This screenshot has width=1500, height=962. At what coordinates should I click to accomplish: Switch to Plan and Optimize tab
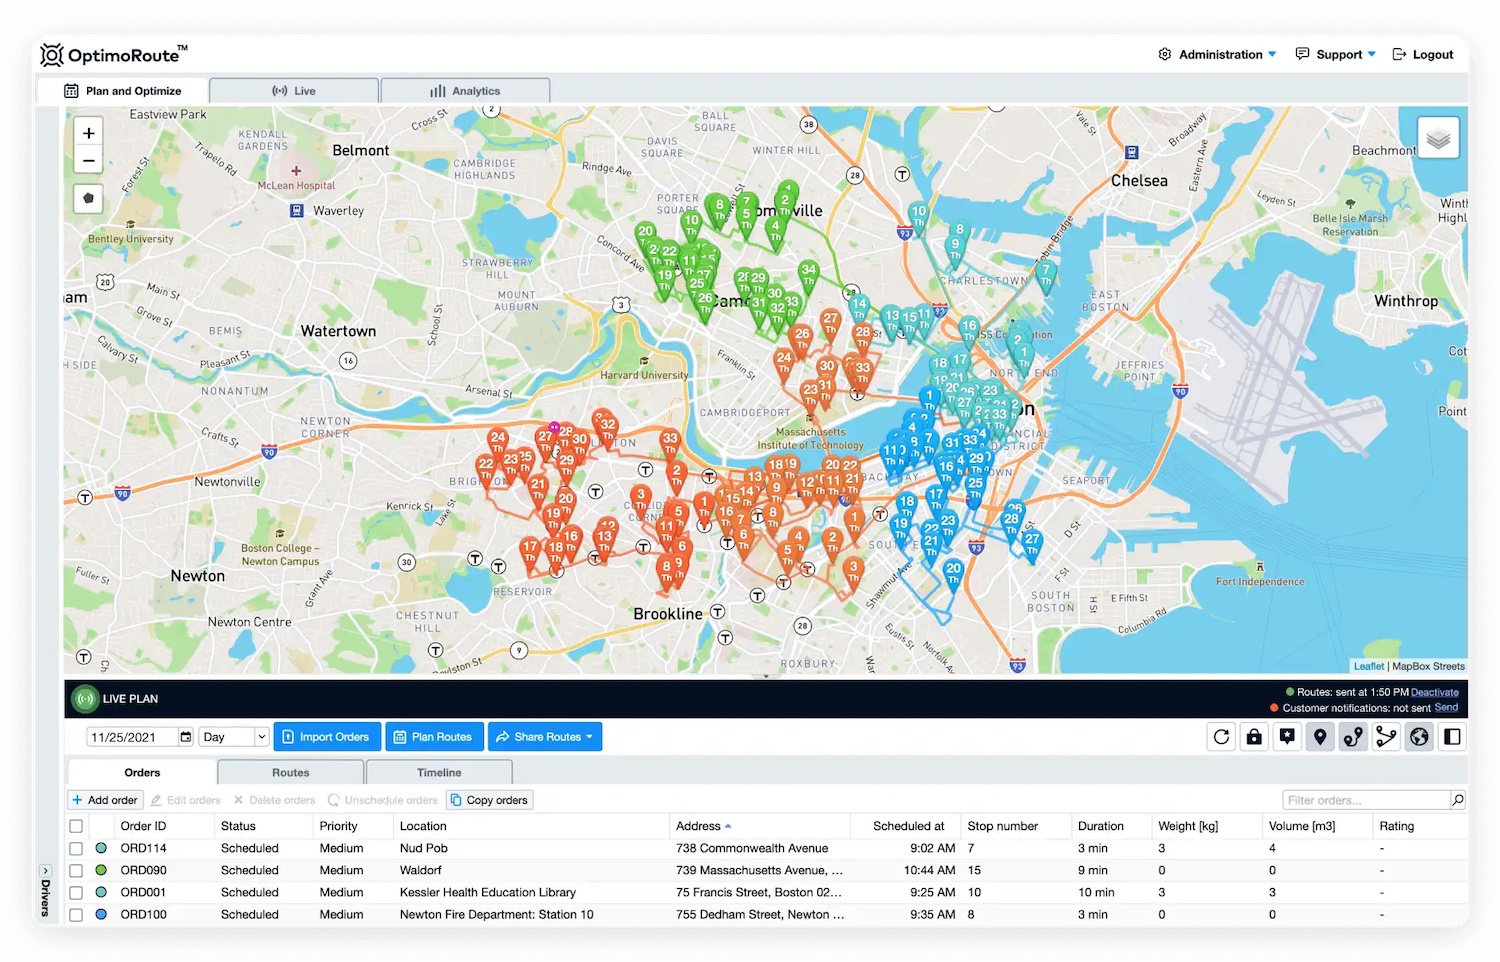click(123, 91)
